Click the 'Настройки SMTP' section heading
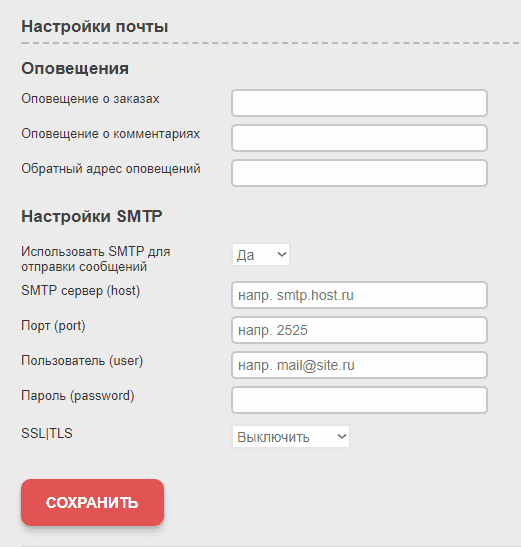521x547 pixels. click(x=92, y=216)
